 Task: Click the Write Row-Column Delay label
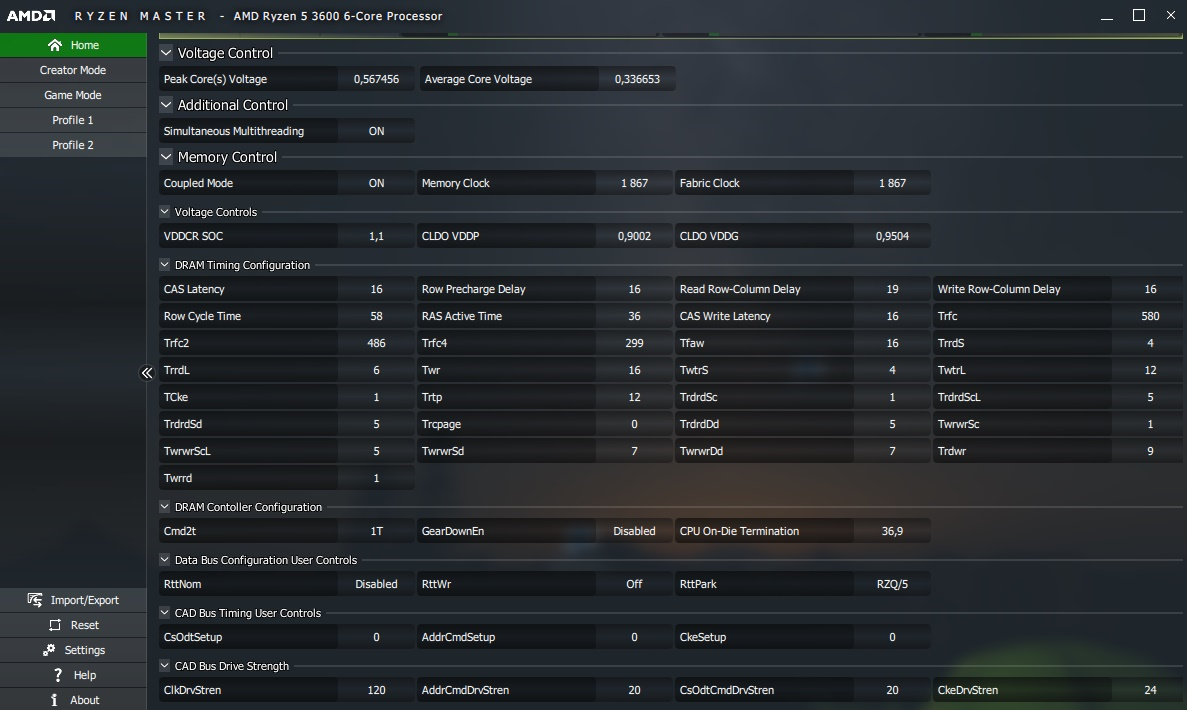pyautogui.click(x=999, y=289)
